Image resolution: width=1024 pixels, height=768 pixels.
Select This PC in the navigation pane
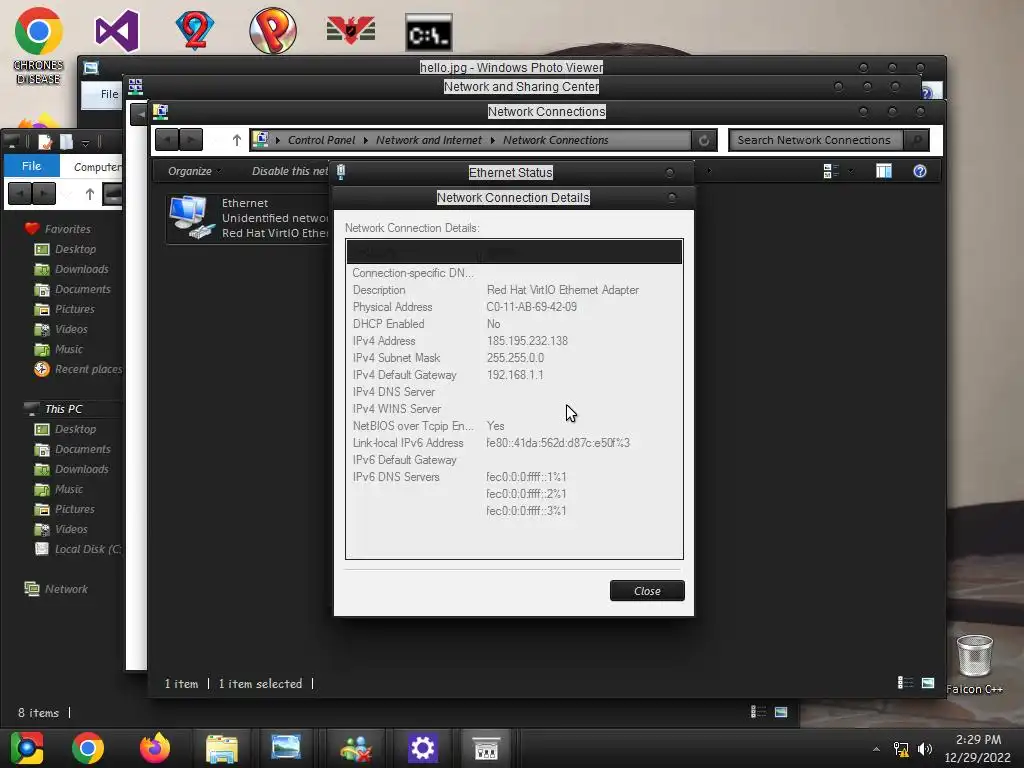[x=63, y=409]
